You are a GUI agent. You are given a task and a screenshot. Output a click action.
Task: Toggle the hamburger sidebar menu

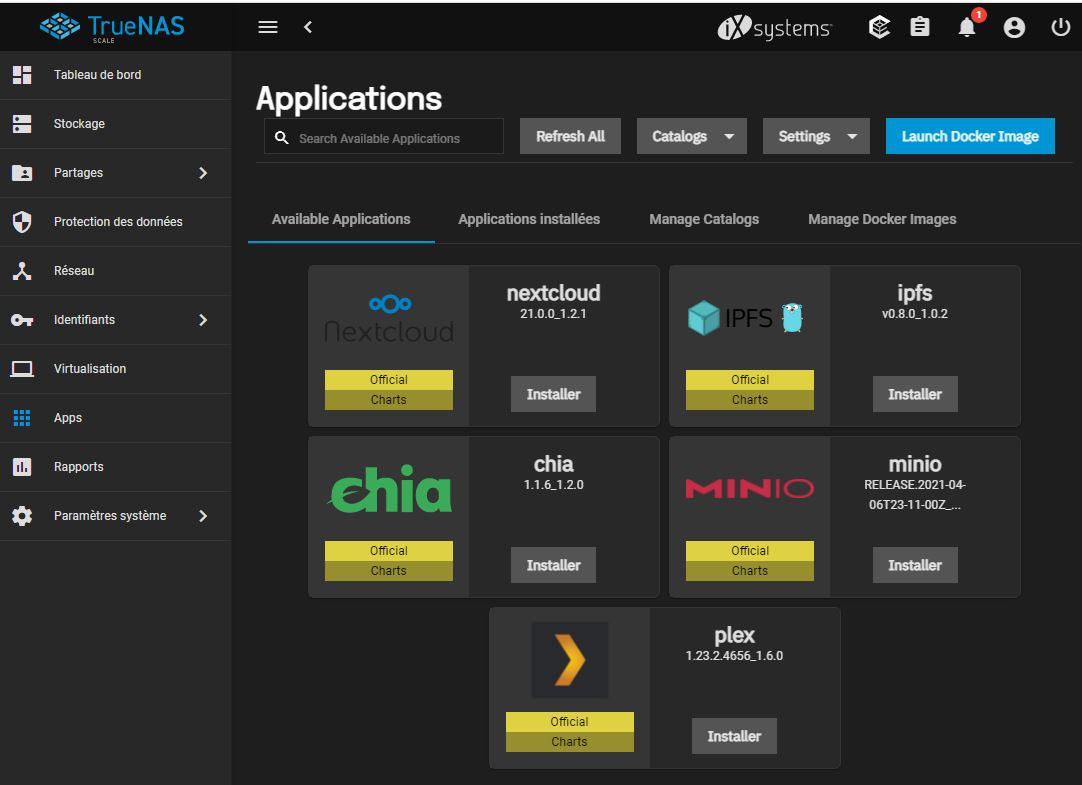(268, 27)
